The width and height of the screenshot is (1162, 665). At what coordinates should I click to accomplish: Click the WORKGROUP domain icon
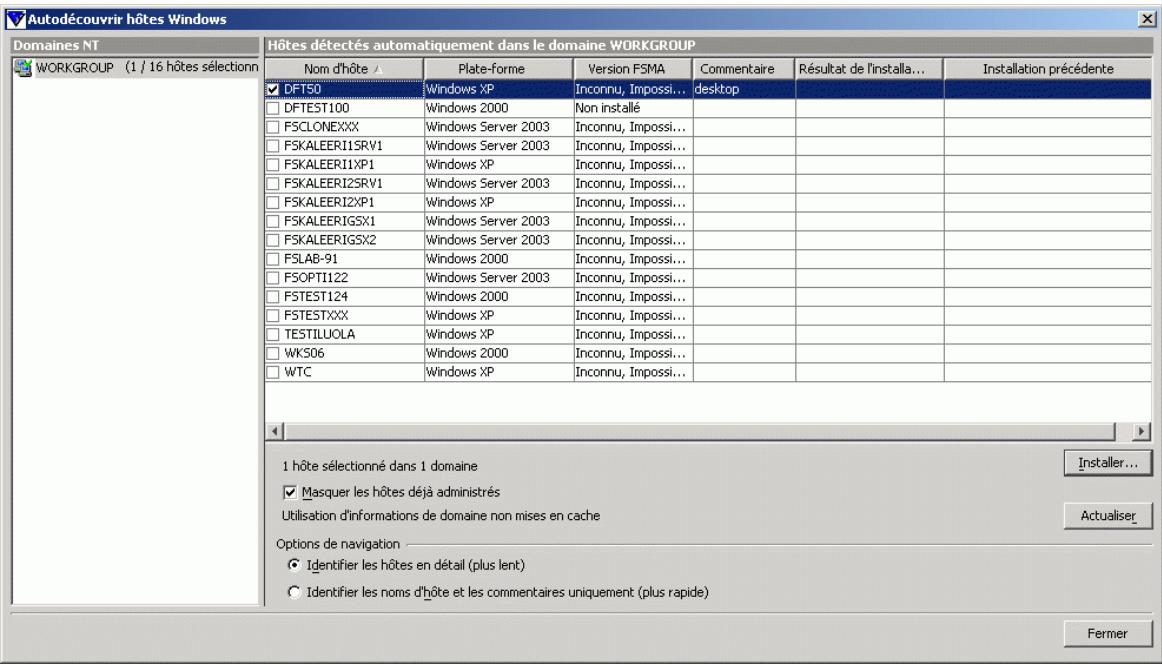[x=23, y=67]
